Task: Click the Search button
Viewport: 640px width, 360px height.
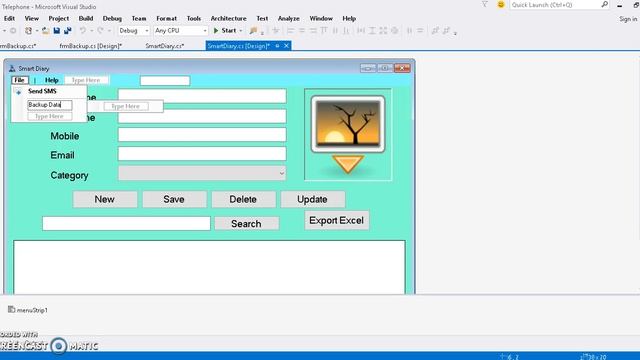Action: tap(247, 223)
